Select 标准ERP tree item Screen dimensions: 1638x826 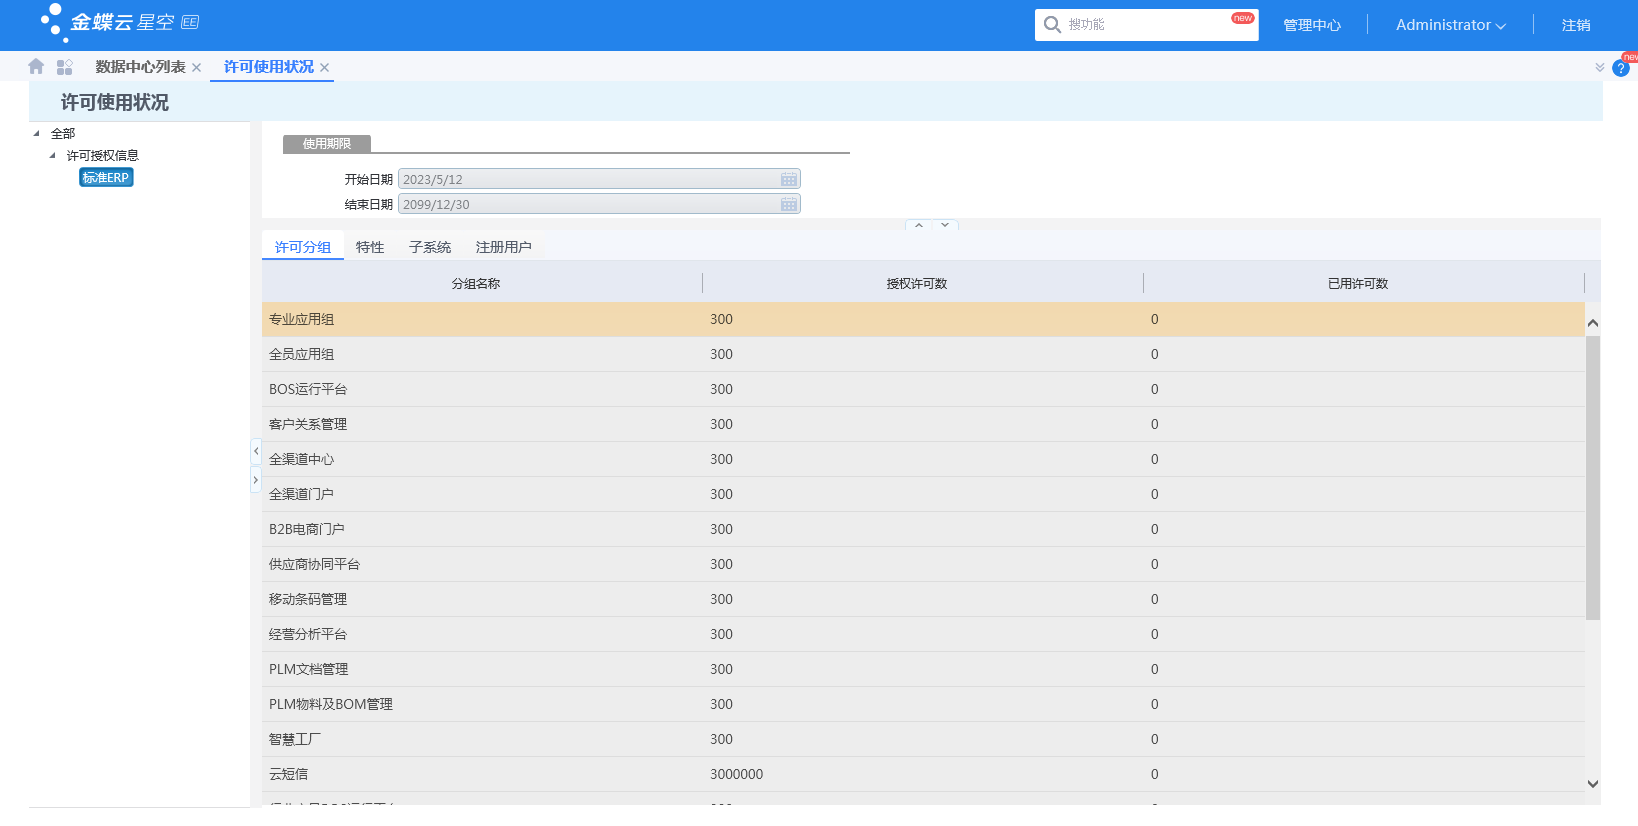106,177
